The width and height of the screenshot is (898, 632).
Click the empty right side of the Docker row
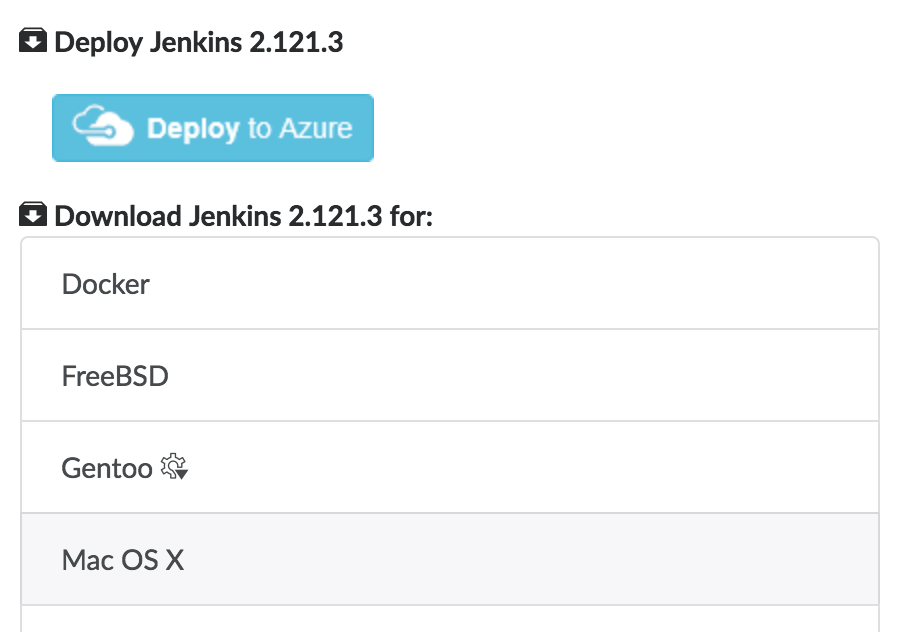[650, 284]
